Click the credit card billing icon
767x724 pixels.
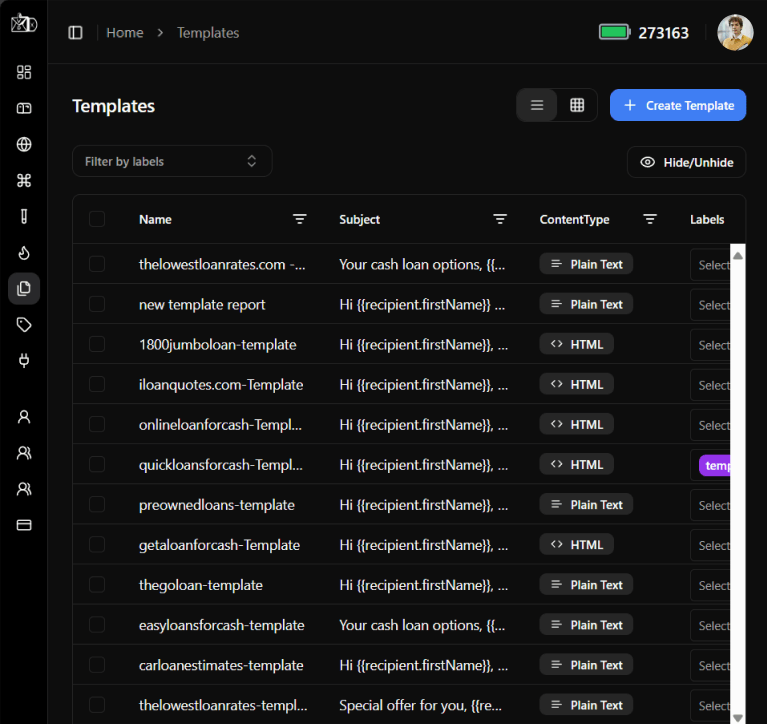point(24,524)
